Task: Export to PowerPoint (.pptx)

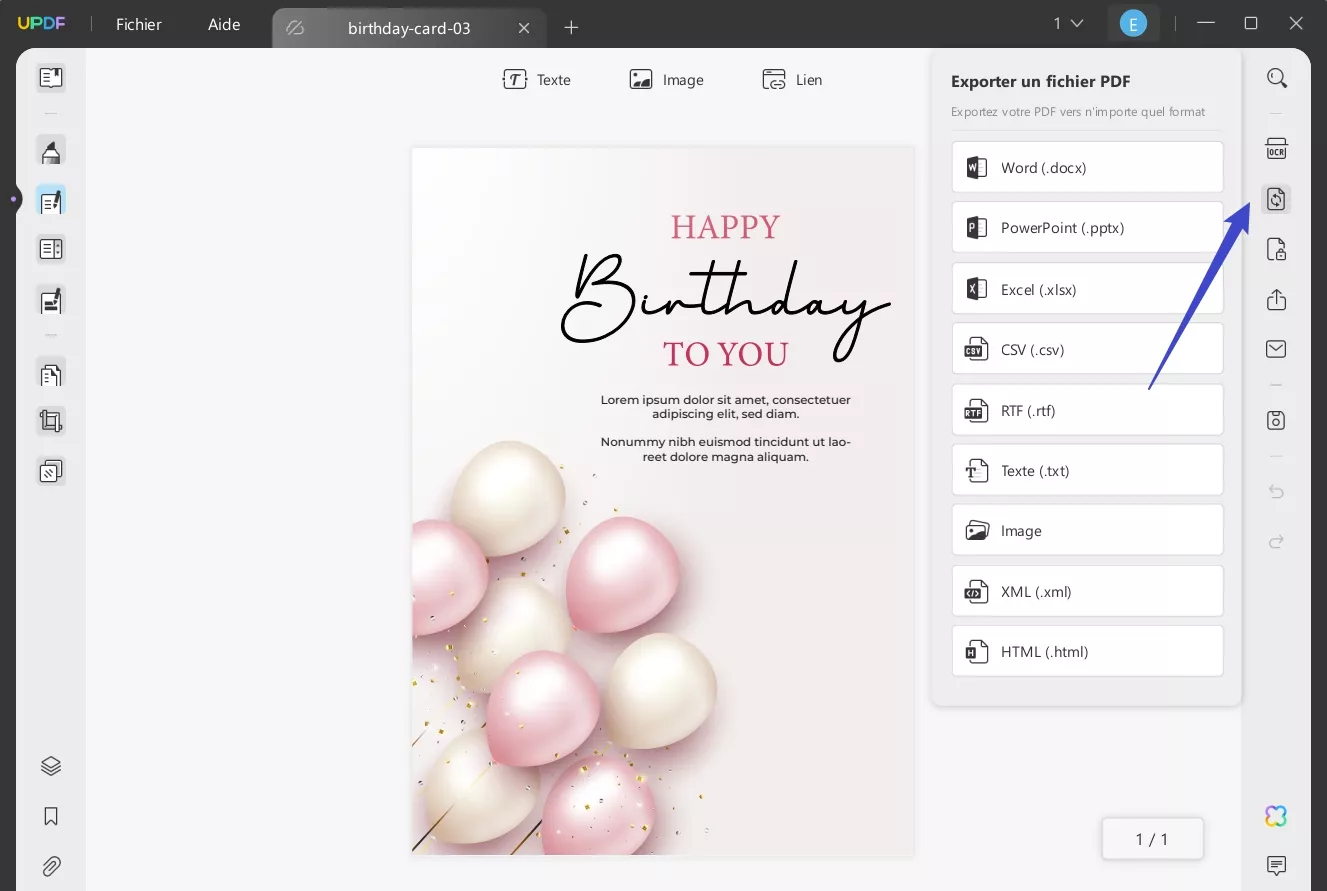Action: tap(1087, 227)
